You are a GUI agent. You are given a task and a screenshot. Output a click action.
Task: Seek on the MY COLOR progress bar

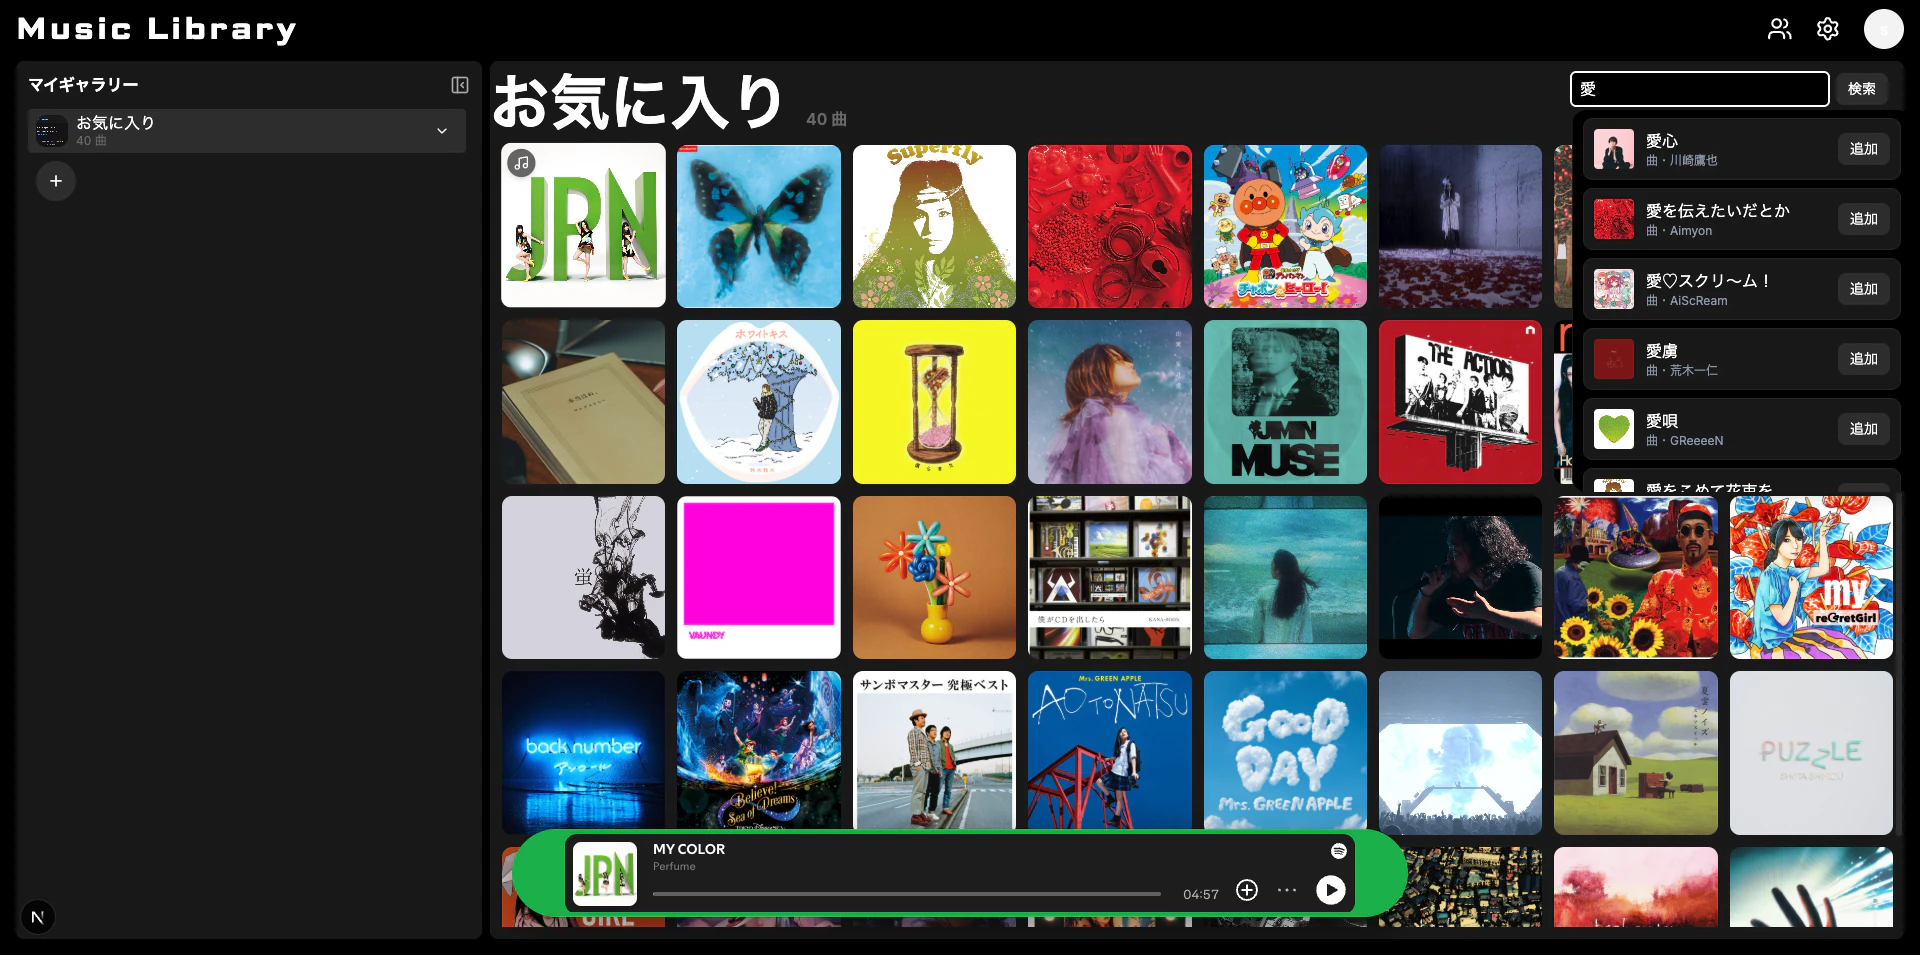pos(906,894)
